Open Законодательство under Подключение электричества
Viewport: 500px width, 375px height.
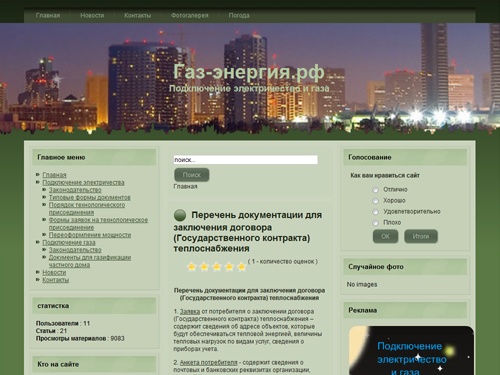[75, 190]
